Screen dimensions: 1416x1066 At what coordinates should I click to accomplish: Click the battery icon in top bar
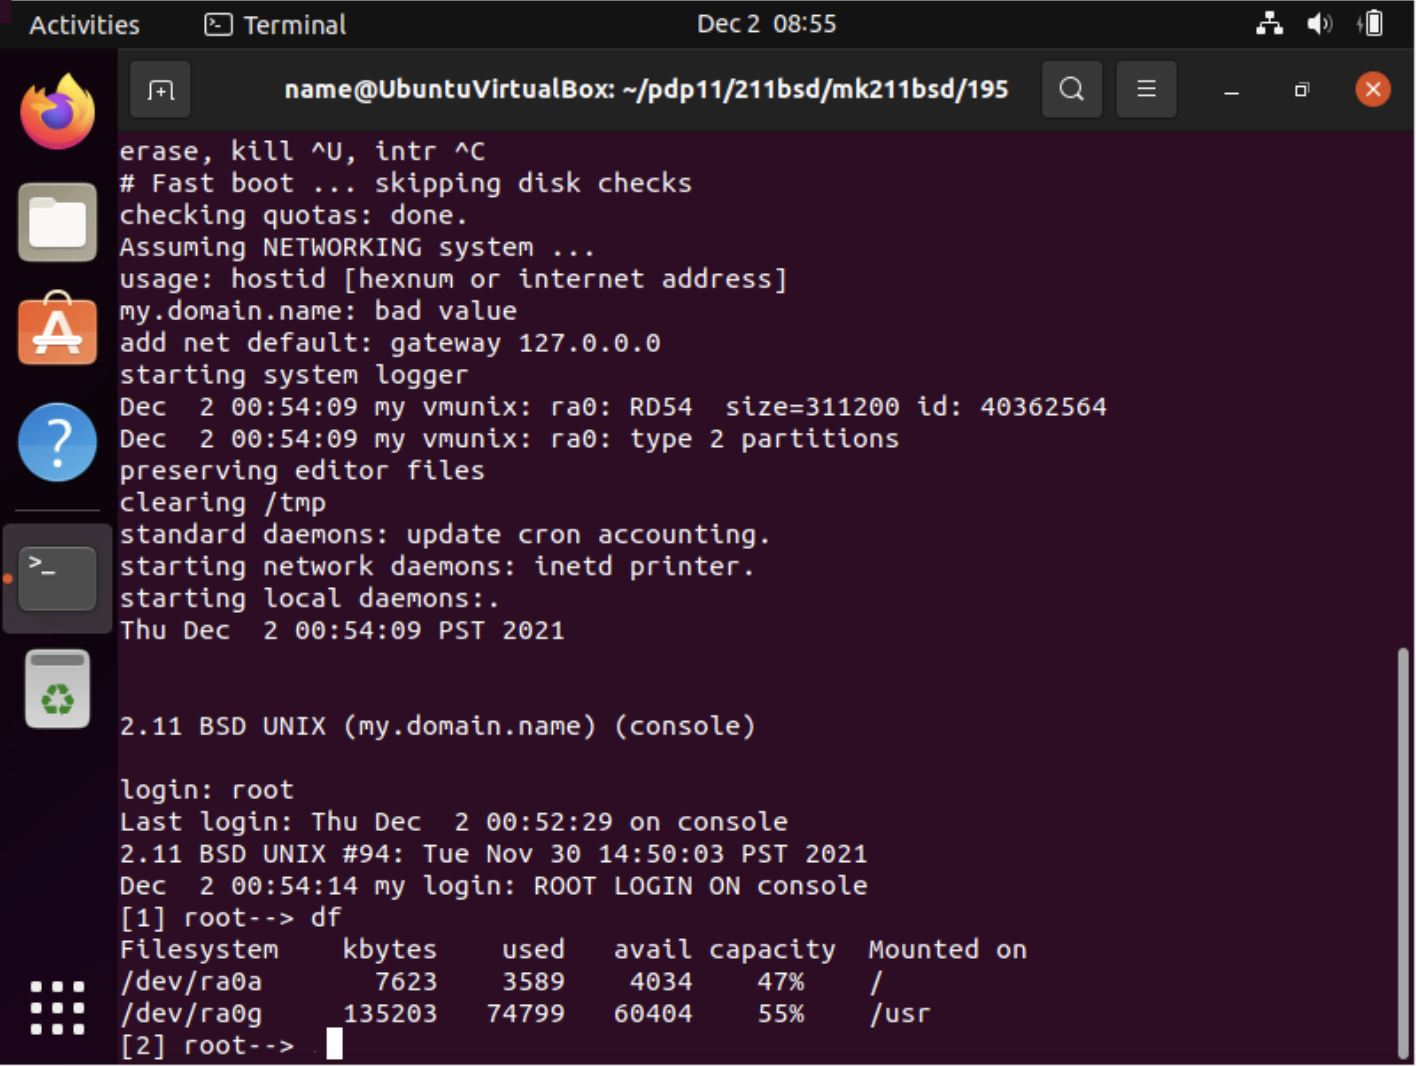(x=1371, y=23)
